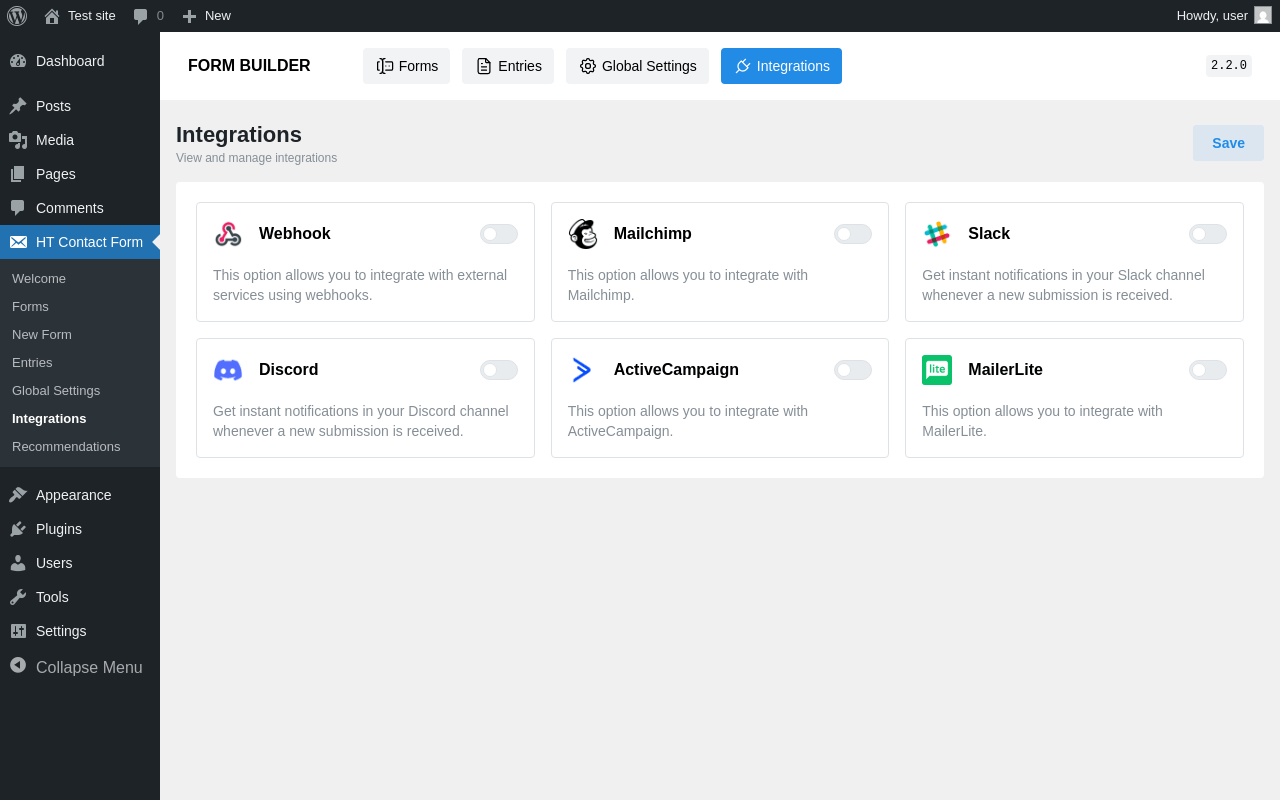This screenshot has width=1280, height=800.
Task: Click the Collapse Menu arrow icon
Action: click(18, 665)
